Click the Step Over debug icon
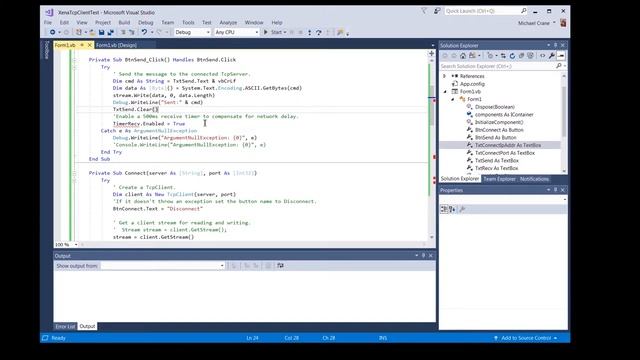 [319, 32]
